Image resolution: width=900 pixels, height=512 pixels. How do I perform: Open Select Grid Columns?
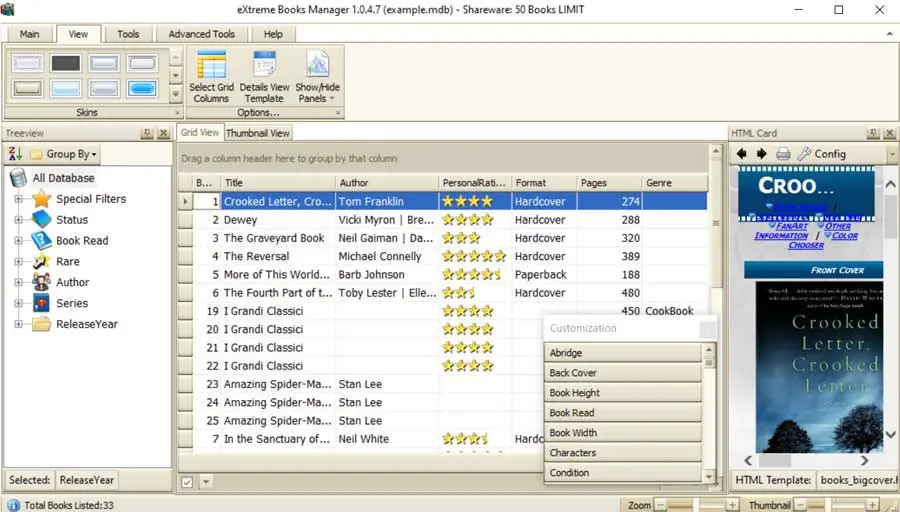(211, 75)
